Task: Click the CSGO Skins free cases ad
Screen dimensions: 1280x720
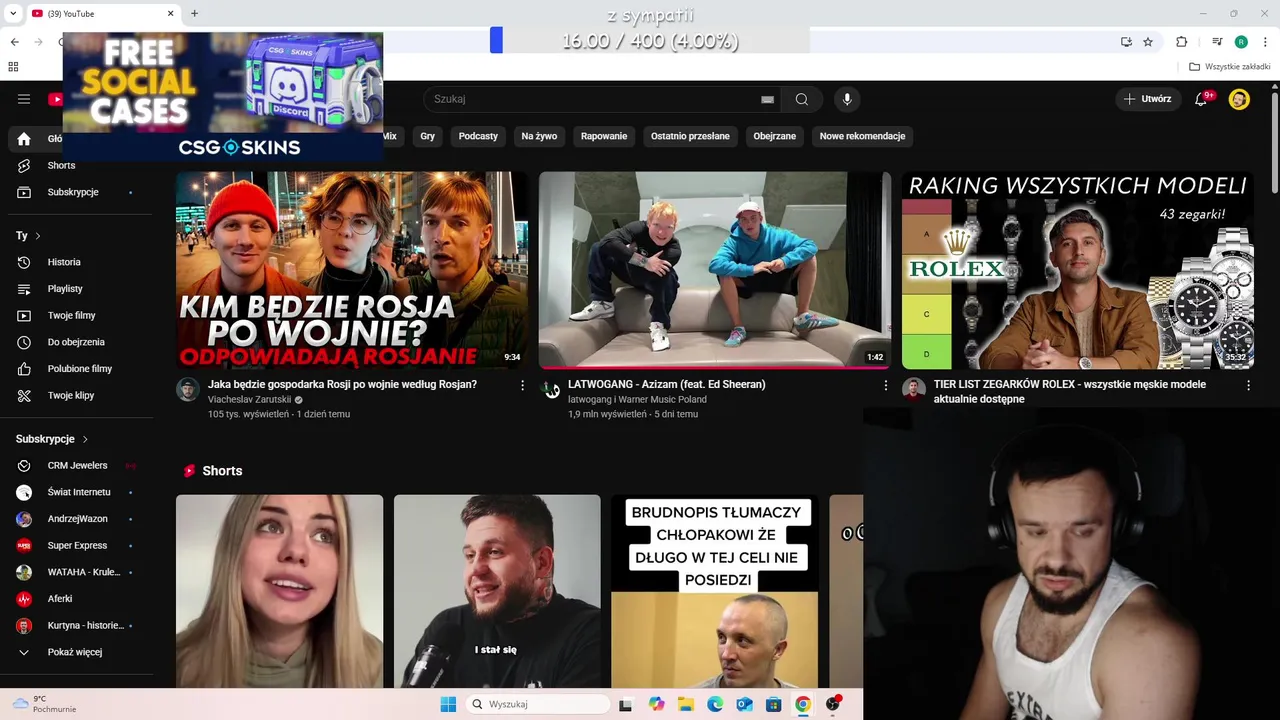Action: 223,97
